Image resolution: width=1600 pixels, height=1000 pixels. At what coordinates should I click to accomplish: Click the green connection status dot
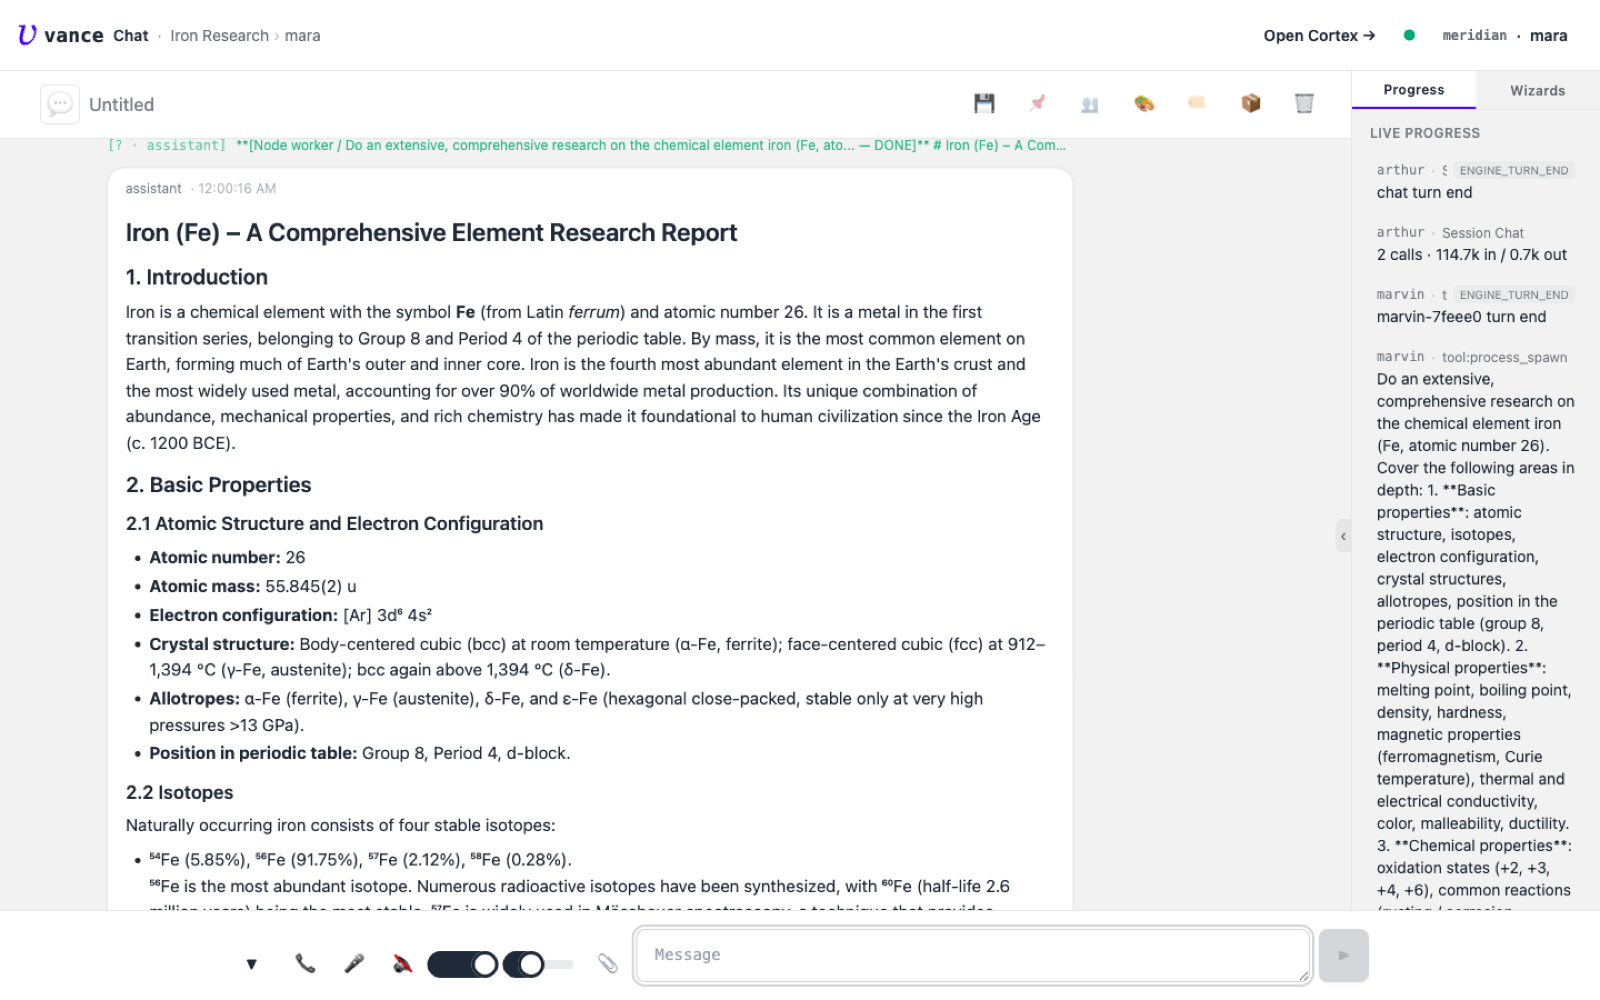coord(1409,35)
